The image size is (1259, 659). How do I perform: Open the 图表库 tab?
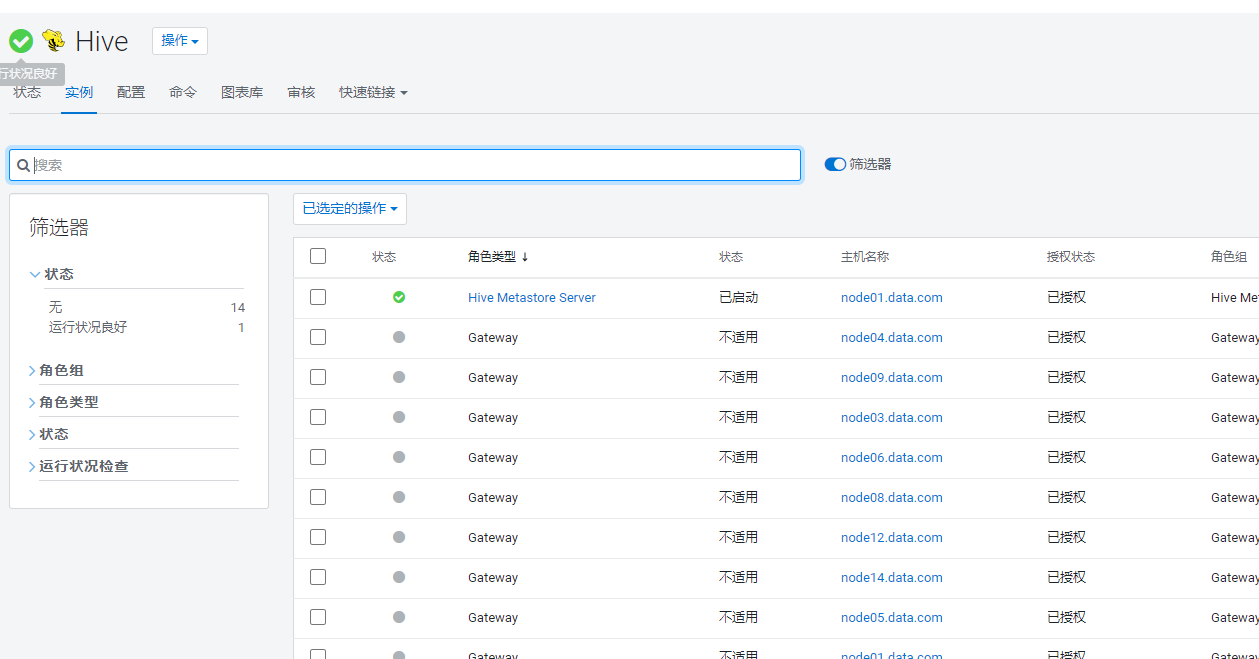(x=242, y=92)
